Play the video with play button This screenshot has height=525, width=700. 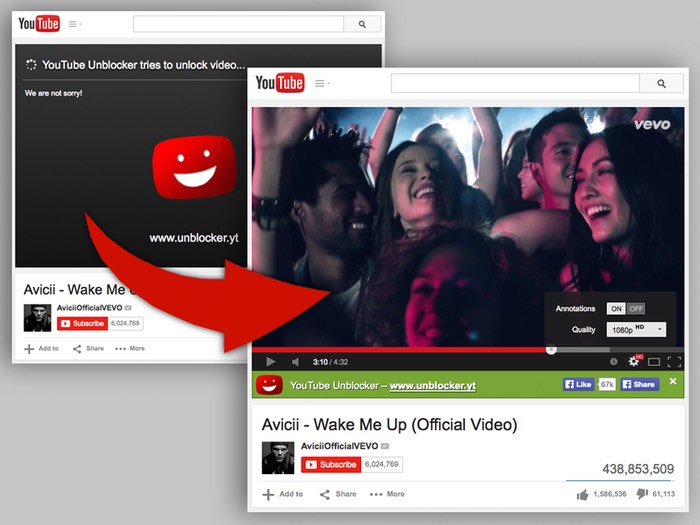[271, 362]
